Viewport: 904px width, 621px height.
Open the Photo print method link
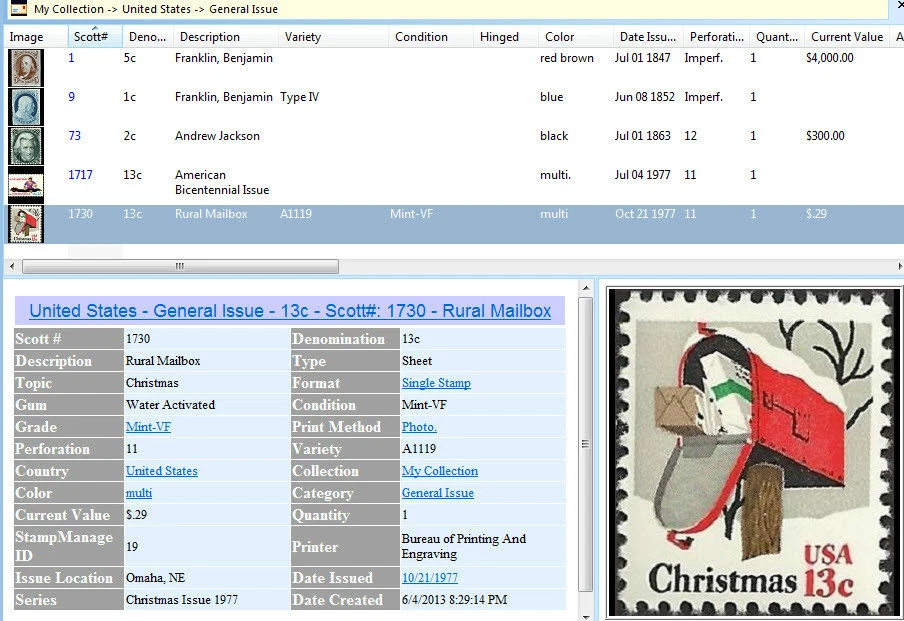(418, 427)
